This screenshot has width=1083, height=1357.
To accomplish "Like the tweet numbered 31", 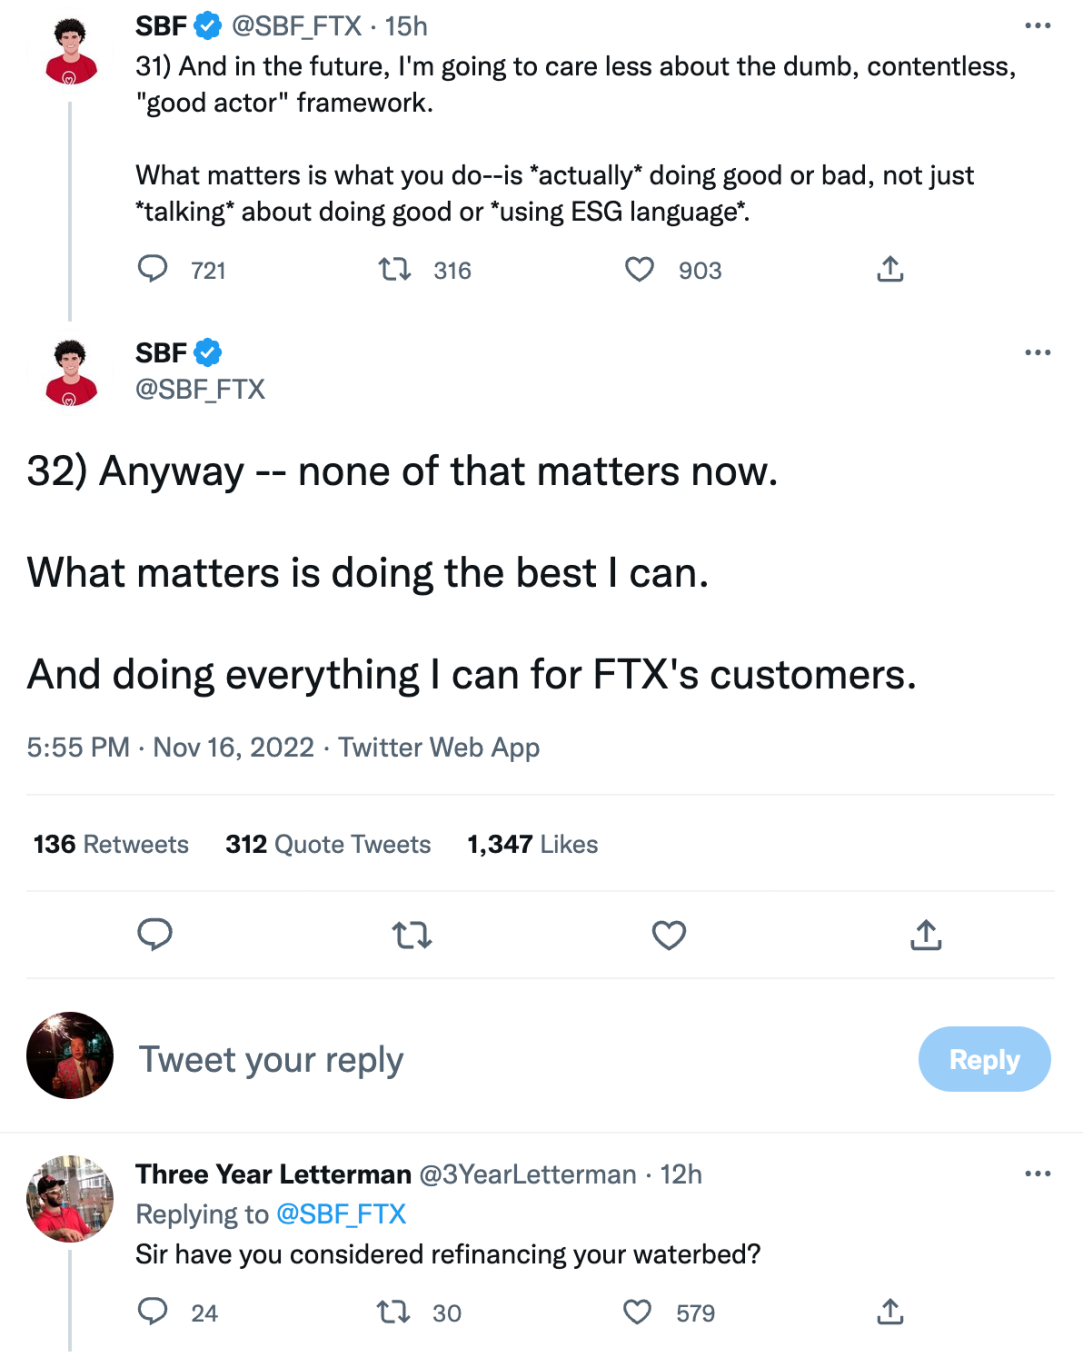I will click(x=640, y=269).
